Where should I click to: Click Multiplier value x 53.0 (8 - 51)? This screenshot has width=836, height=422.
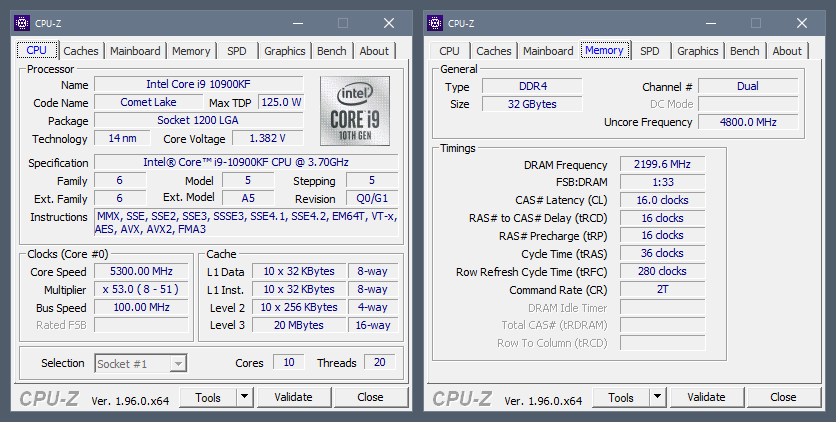click(141, 289)
